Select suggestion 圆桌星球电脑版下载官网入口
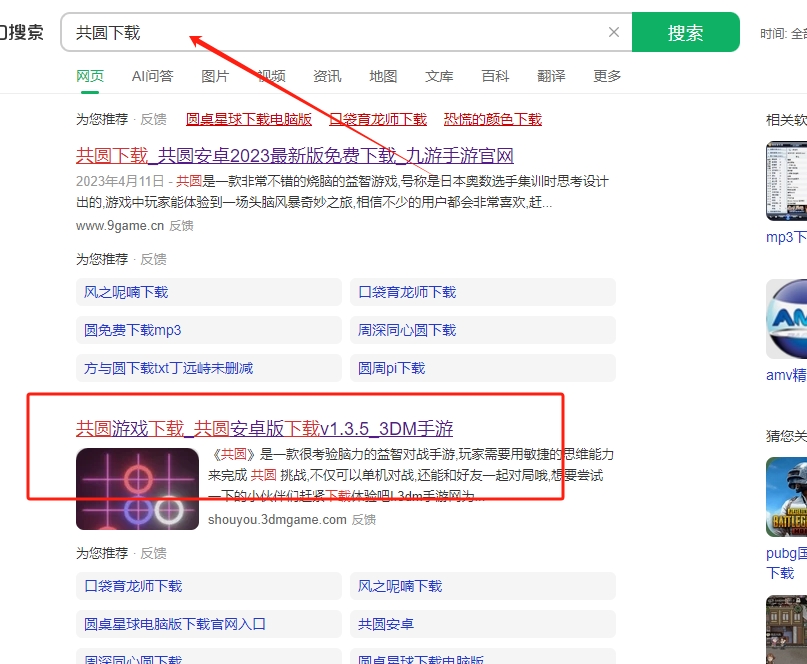 [209, 624]
